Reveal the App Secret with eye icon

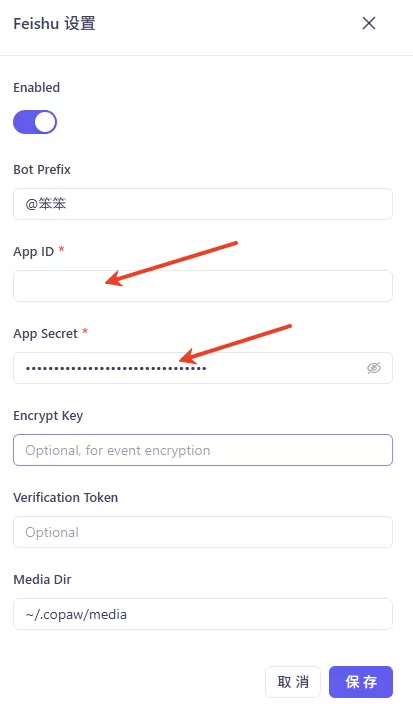coord(374,368)
